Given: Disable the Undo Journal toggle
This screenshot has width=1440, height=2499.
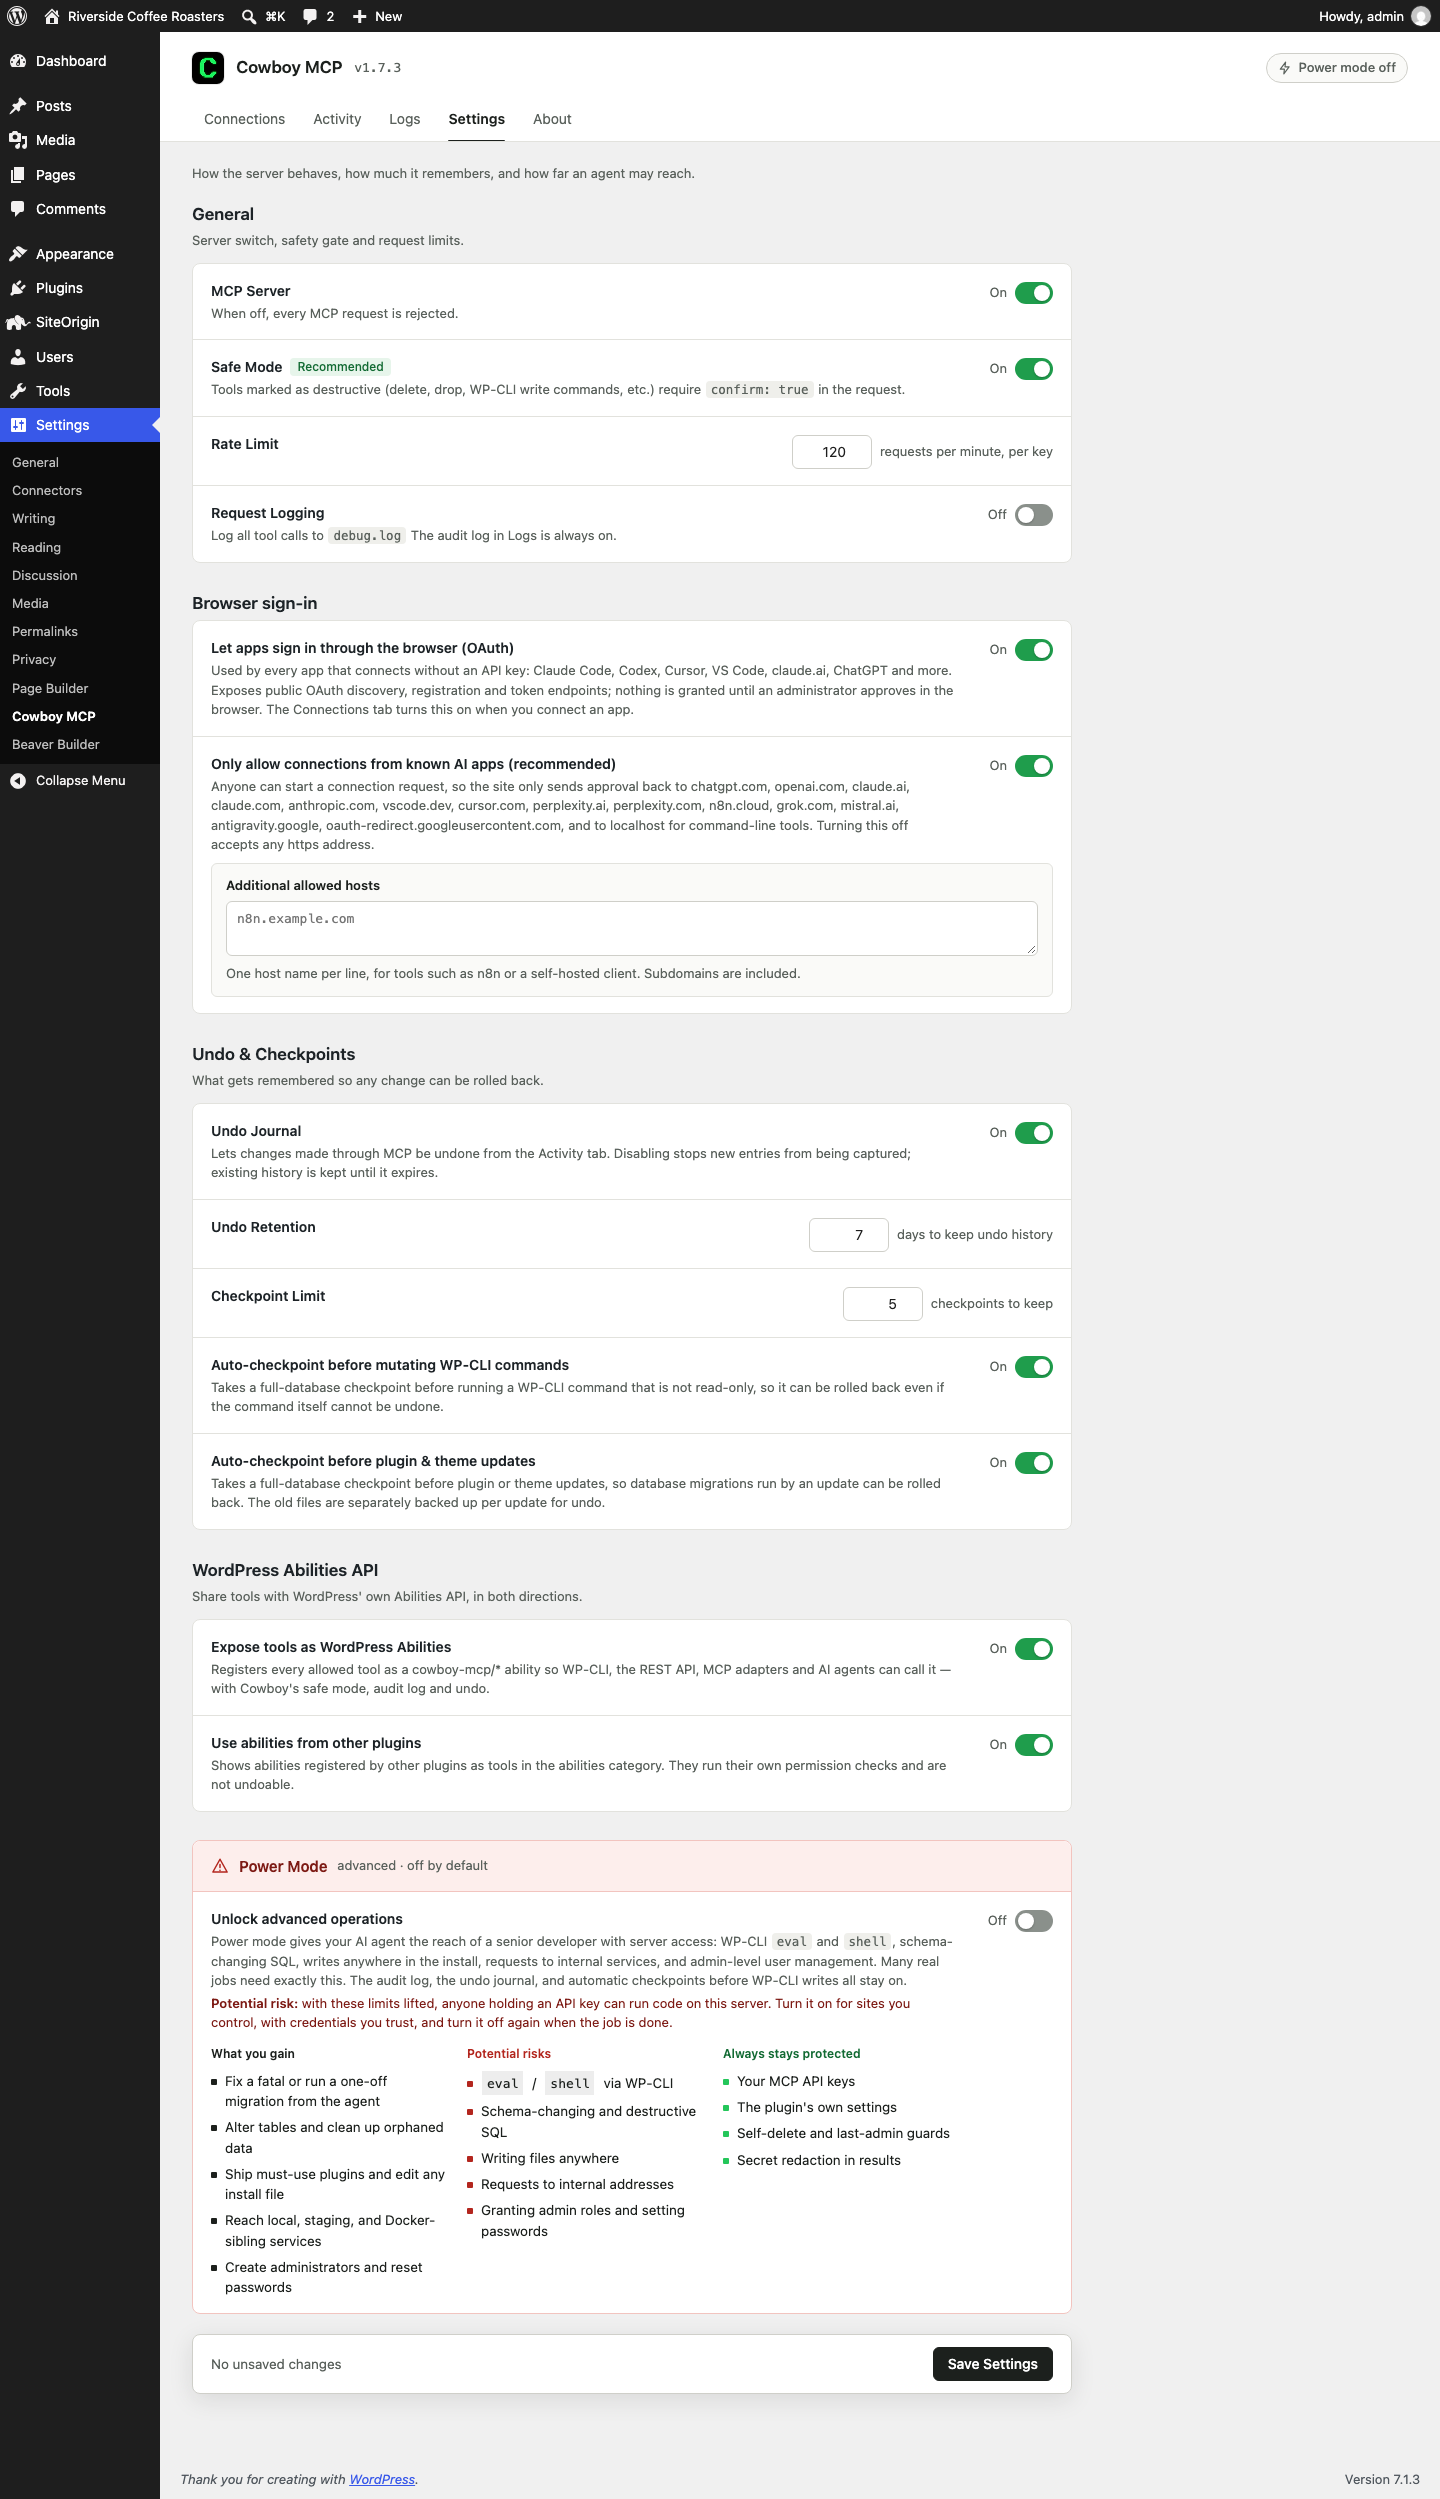Looking at the screenshot, I should 1034,1133.
